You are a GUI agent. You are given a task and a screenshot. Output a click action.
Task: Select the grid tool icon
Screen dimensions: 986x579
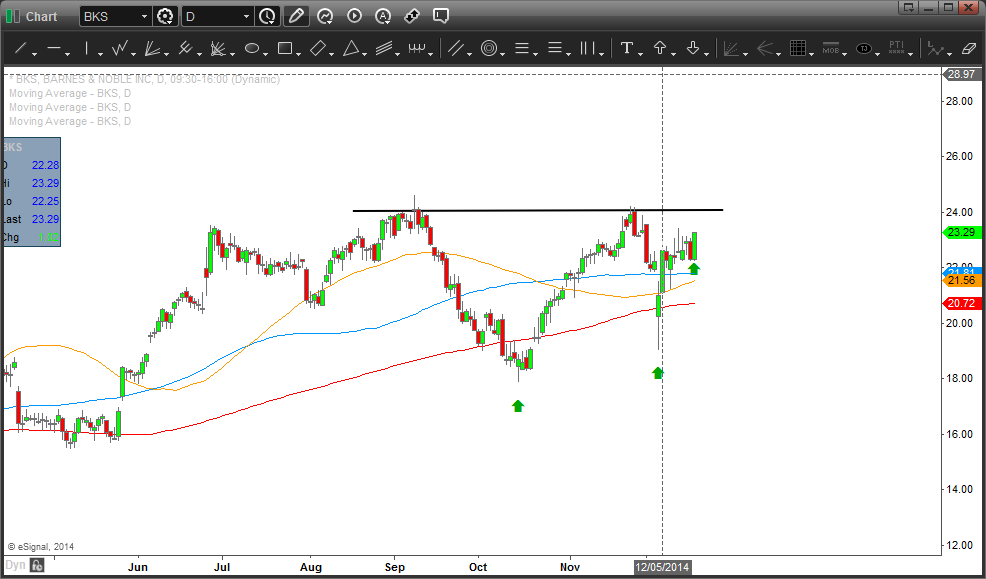[x=798, y=48]
